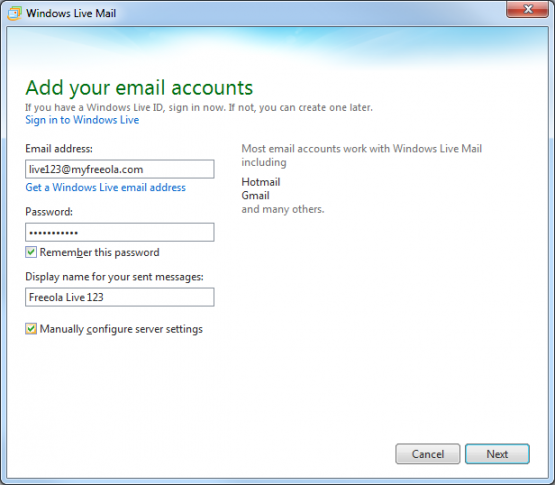Select the 'Add your email accounts' heading
Image resolution: width=555 pixels, height=485 pixels.
pos(139,88)
